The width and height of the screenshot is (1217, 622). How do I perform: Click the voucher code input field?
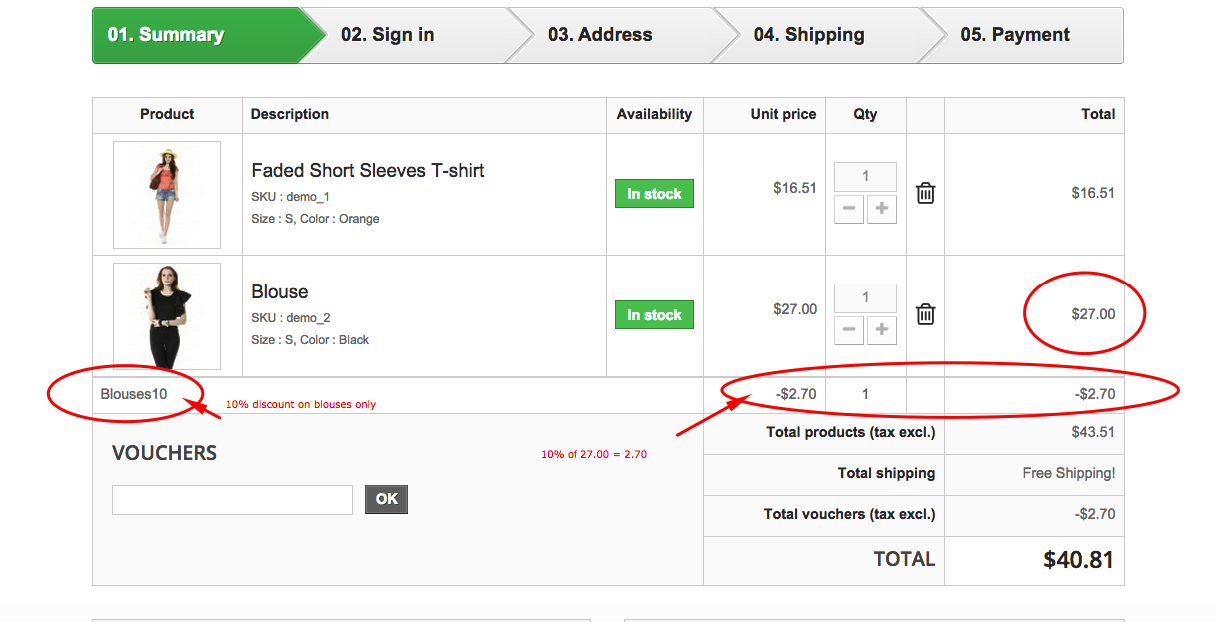232,500
